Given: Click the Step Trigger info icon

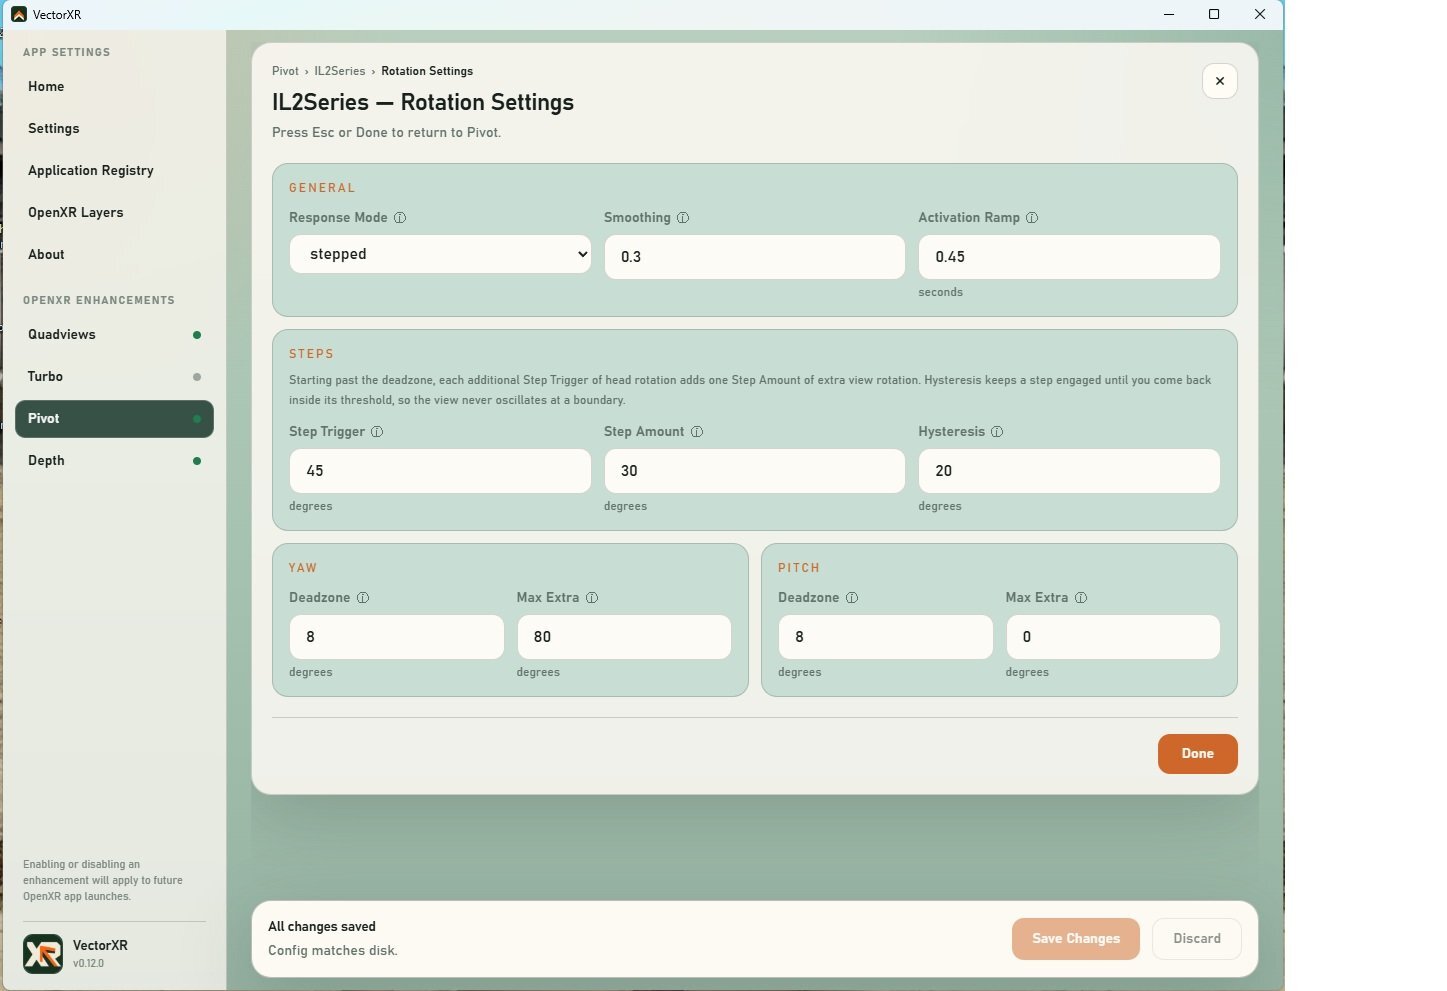Looking at the screenshot, I should [x=377, y=432].
